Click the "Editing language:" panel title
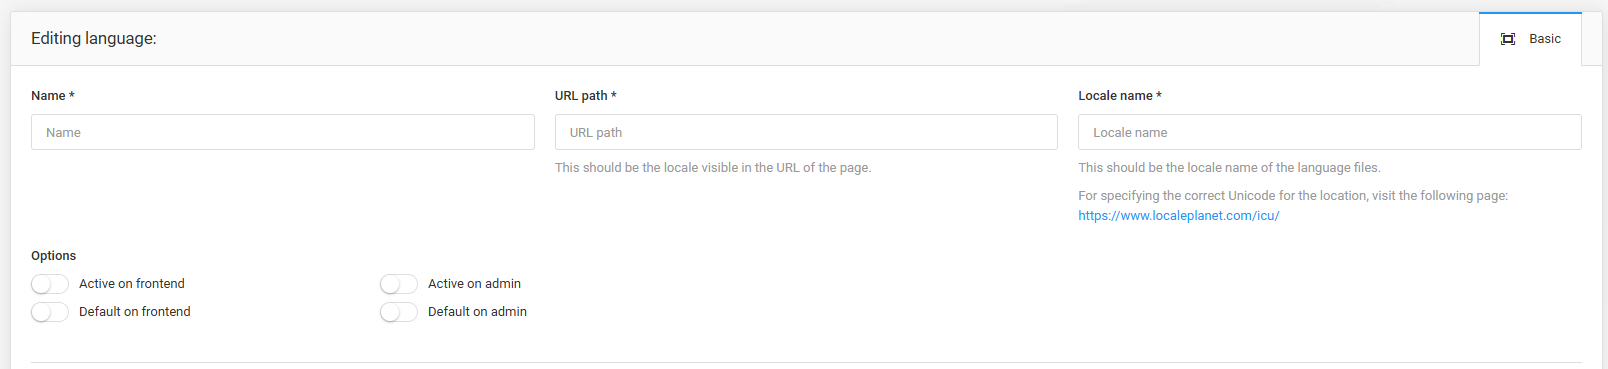The image size is (1608, 369). pos(94,39)
